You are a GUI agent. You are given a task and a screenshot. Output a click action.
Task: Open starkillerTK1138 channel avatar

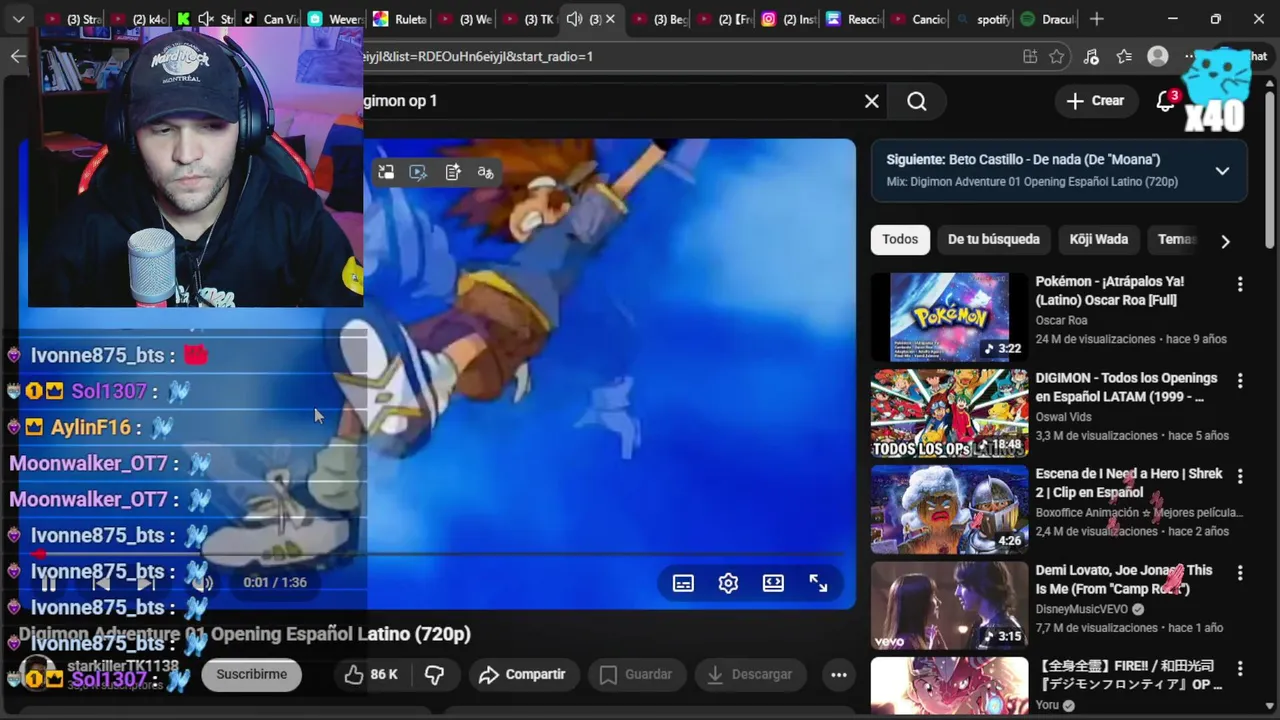[x=39, y=674]
